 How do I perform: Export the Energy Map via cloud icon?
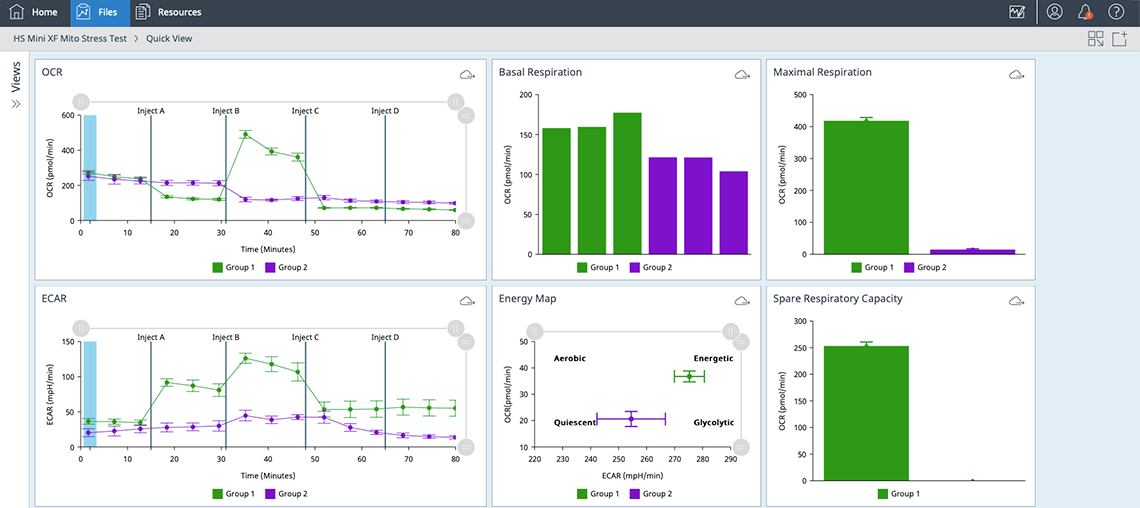click(x=742, y=301)
